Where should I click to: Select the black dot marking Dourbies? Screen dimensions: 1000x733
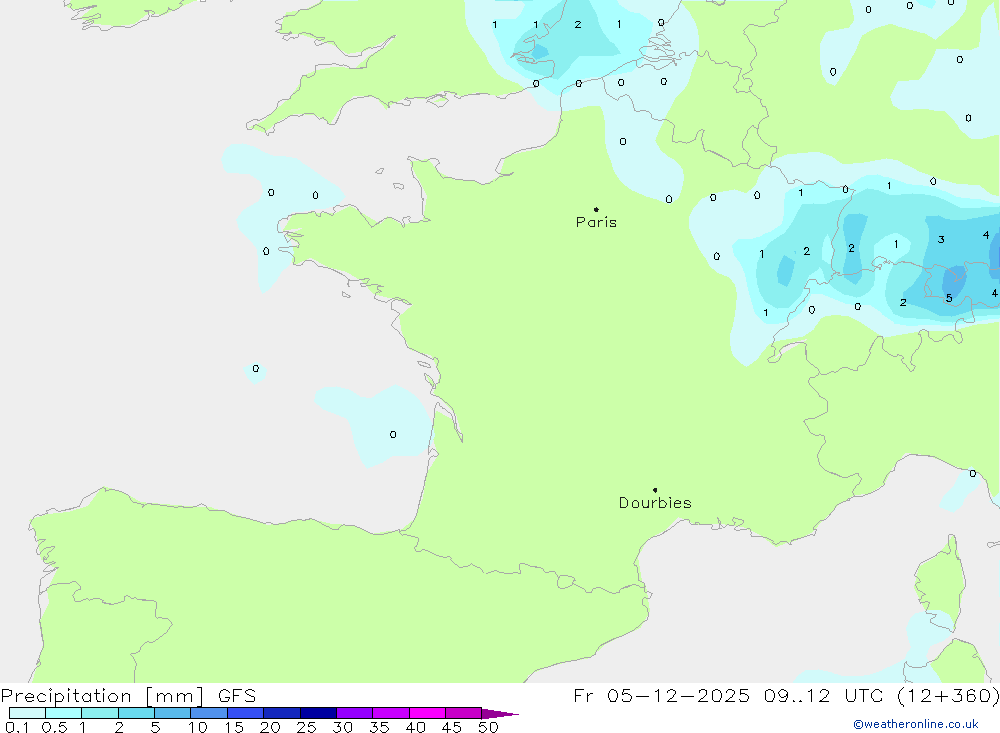coord(655,490)
